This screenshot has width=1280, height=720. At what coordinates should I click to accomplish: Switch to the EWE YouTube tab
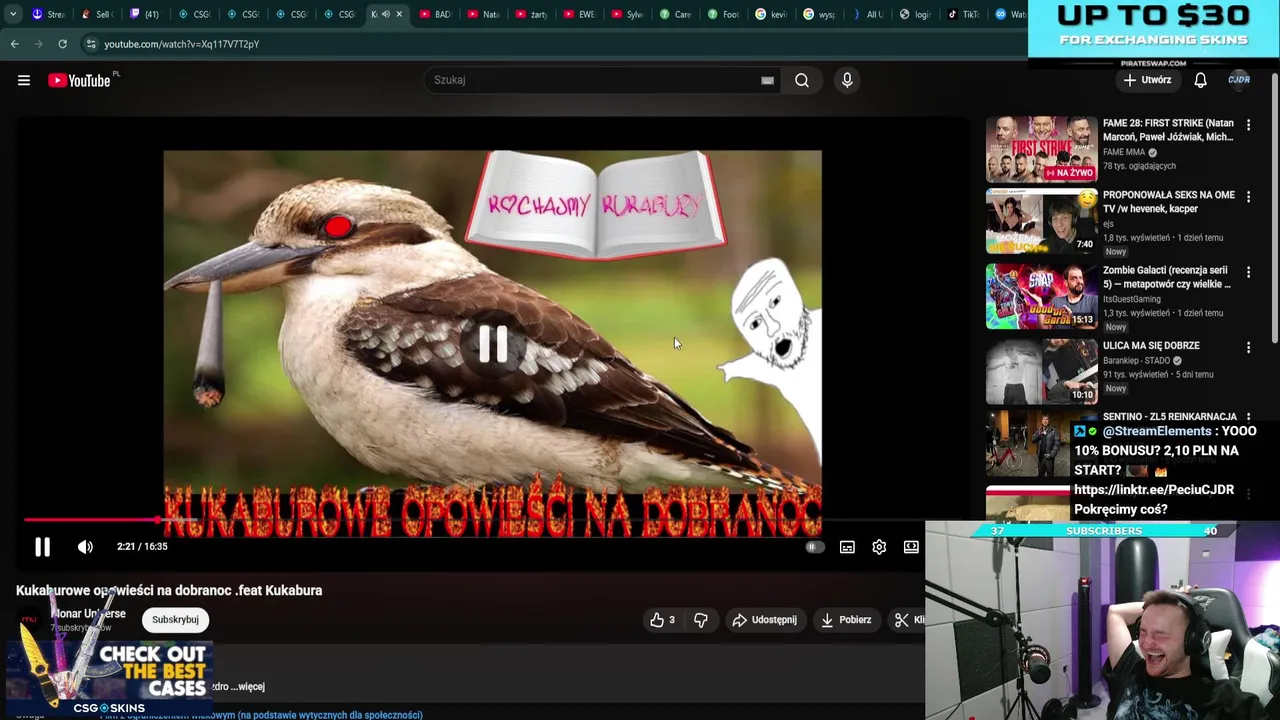(x=579, y=14)
